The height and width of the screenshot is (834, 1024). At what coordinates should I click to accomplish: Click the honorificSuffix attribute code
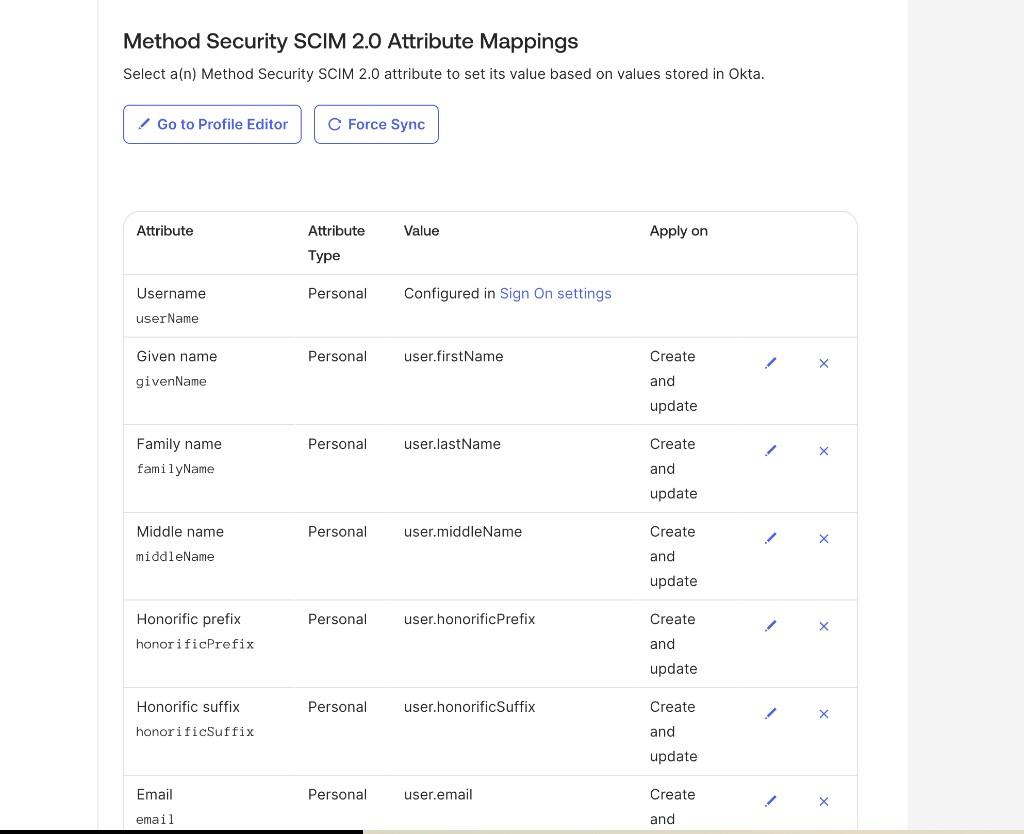pos(195,731)
